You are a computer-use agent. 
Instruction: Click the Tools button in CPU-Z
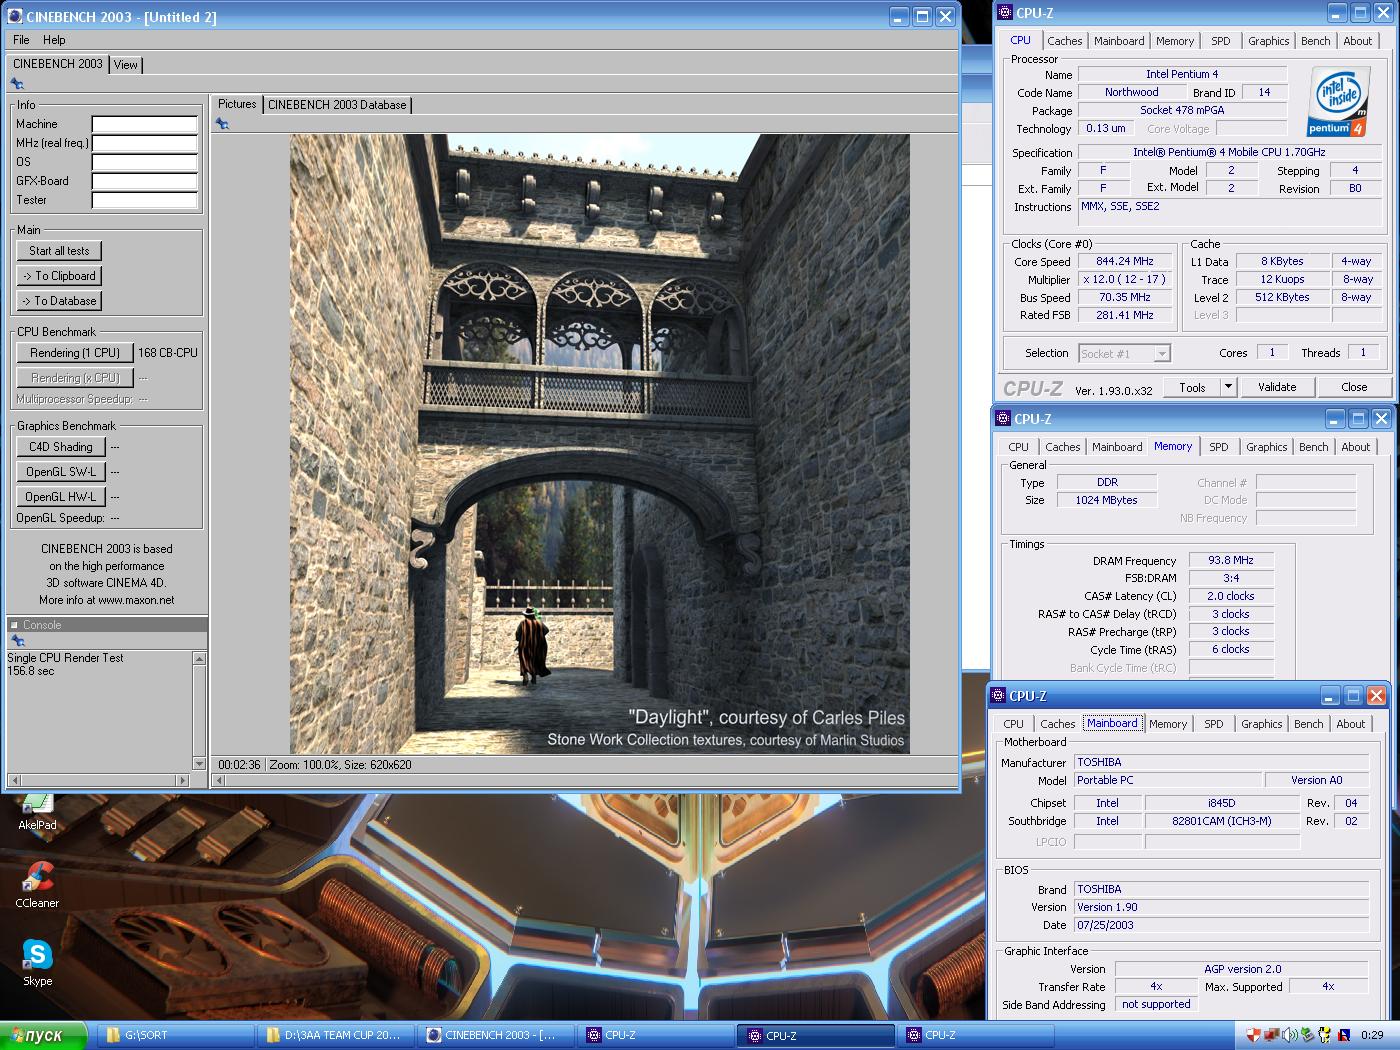click(1192, 387)
